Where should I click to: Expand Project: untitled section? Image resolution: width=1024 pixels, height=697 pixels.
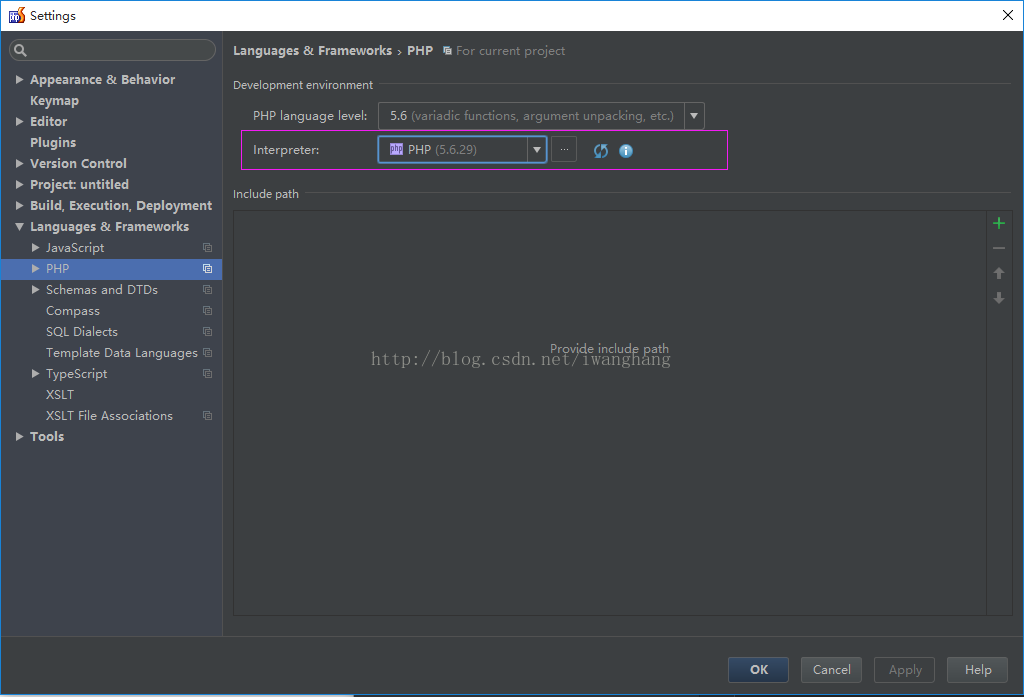[x=20, y=184]
